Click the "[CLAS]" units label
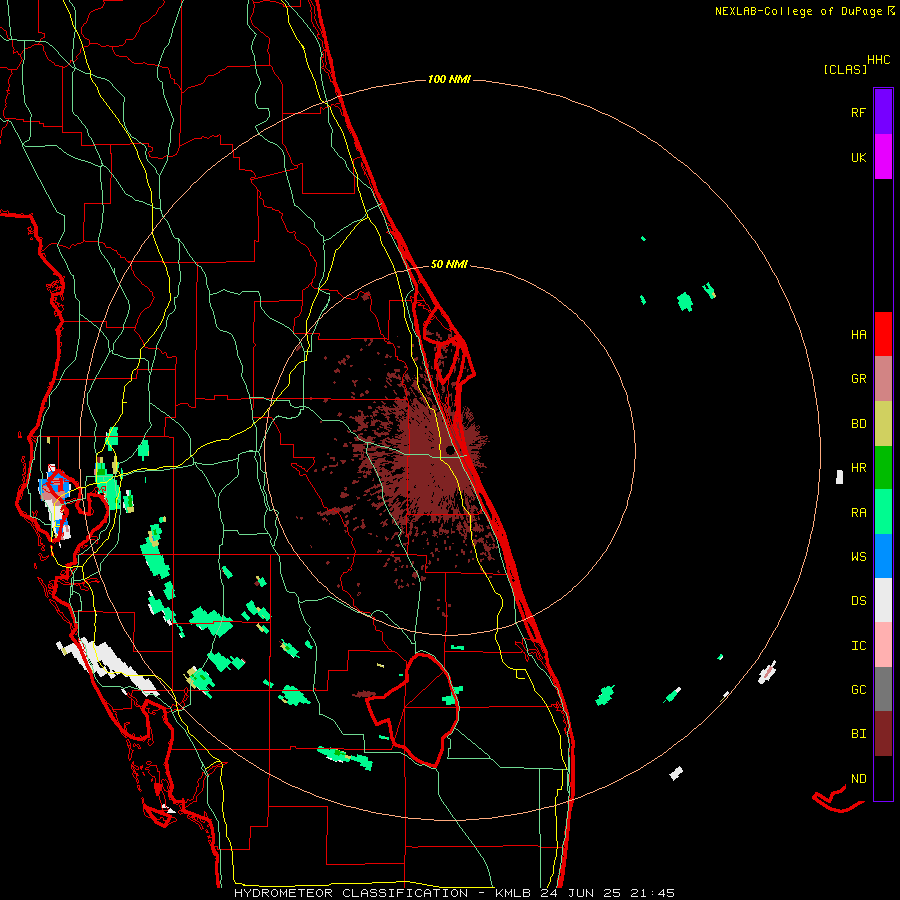The width and height of the screenshot is (900, 900). point(845,69)
